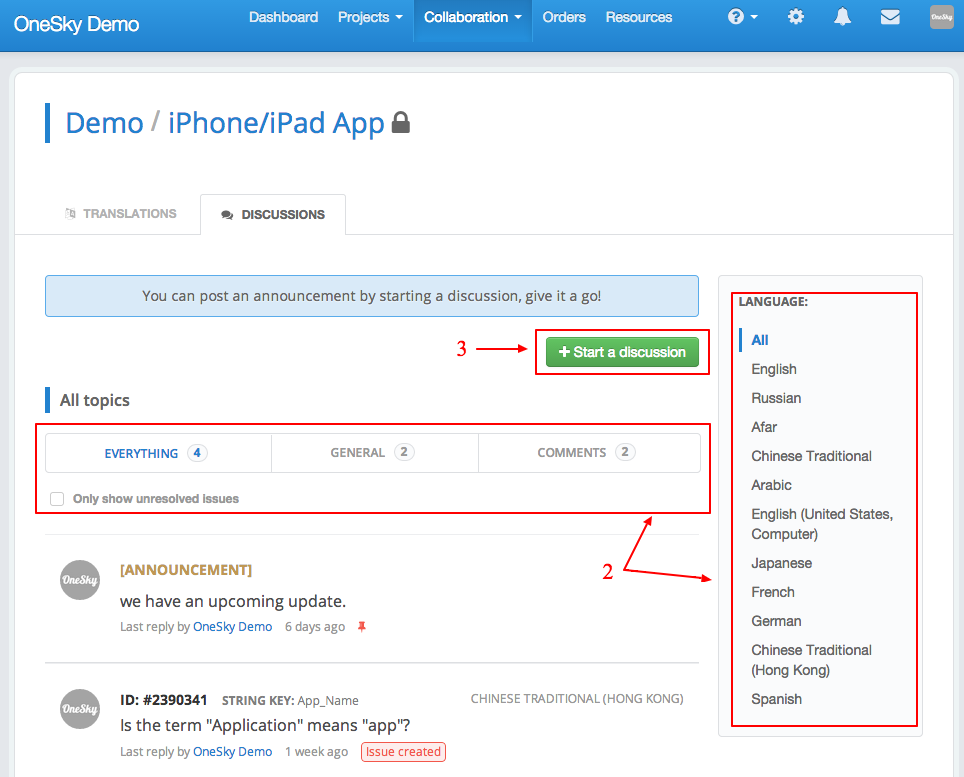964x777 pixels.
Task: Open the Demo breadcrumb link
Action: pos(105,123)
